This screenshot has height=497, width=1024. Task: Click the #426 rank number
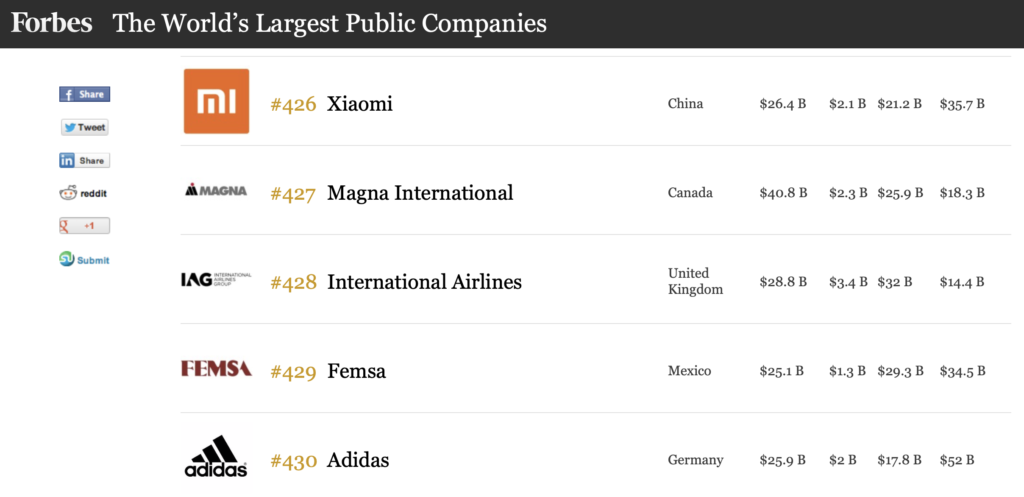293,104
